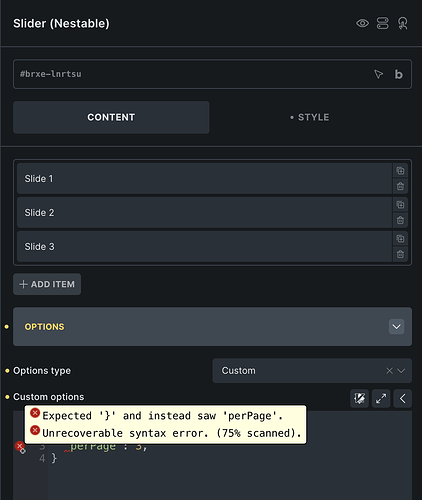Add a new slide with ADD ITEM
The height and width of the screenshot is (500, 422).
[47, 284]
